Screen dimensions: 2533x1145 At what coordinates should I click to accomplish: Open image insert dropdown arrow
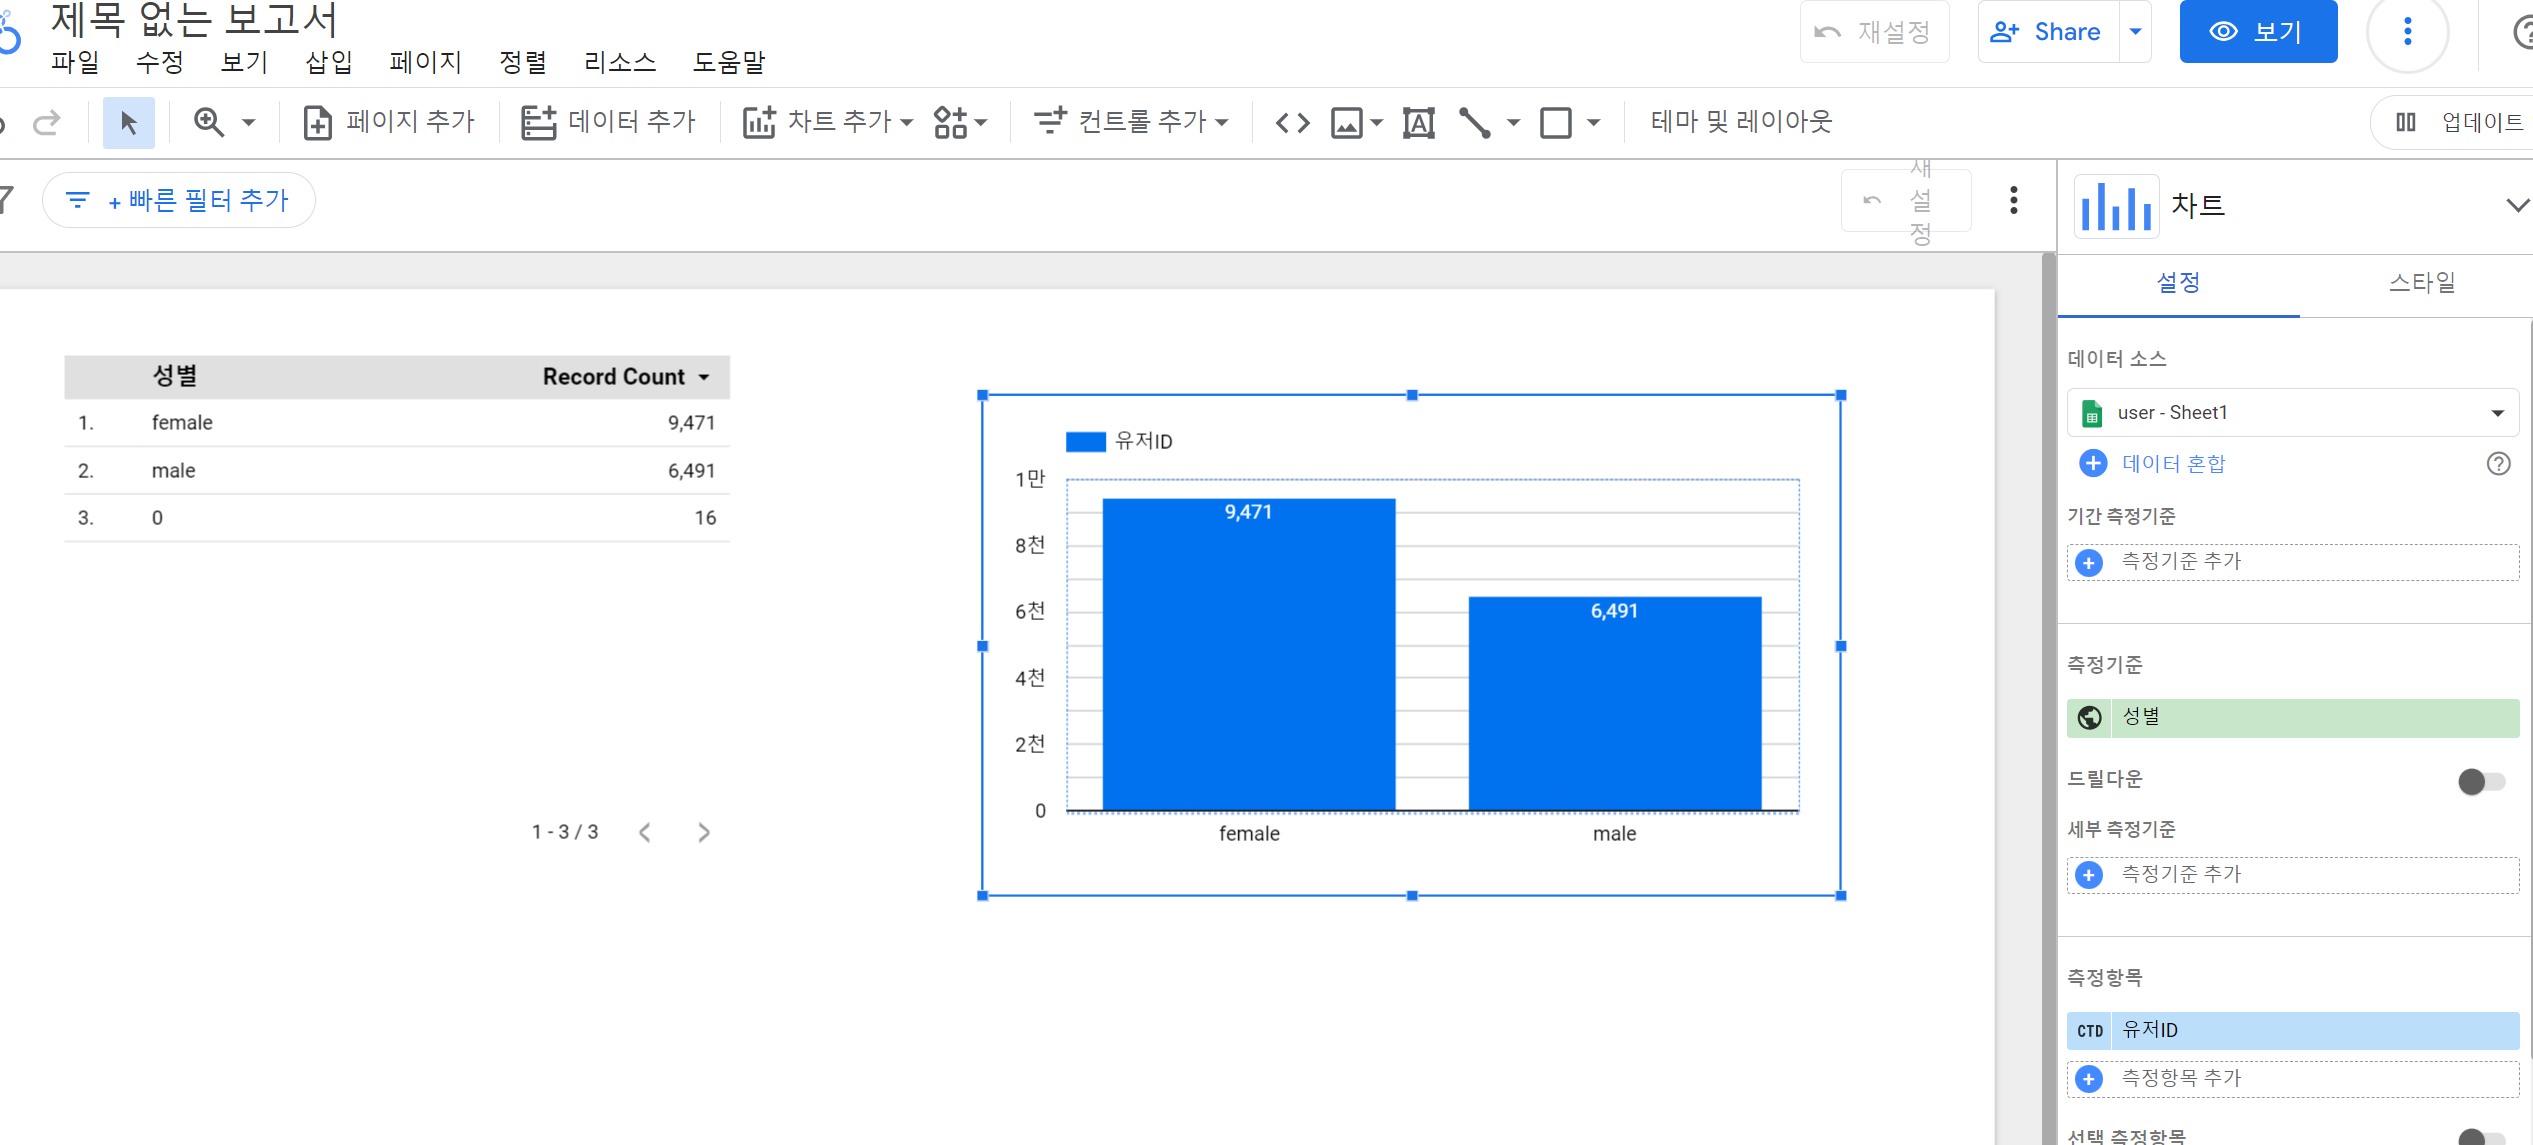click(1377, 123)
